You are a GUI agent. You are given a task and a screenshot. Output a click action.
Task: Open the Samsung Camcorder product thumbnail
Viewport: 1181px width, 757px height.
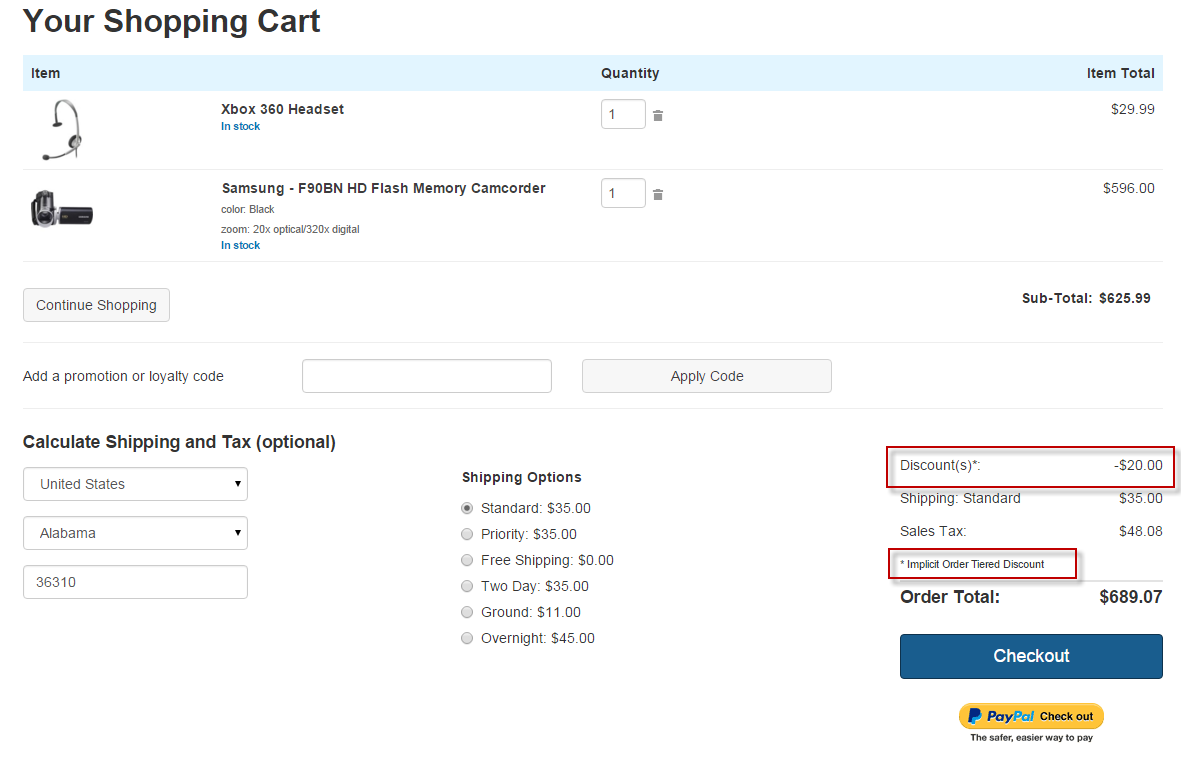click(x=62, y=209)
